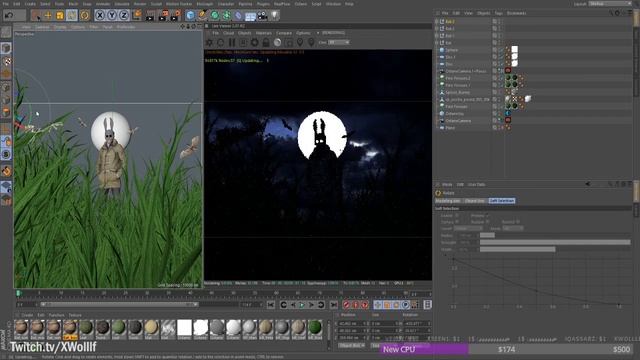Image resolution: width=640 pixels, height=360 pixels.
Task: Click Live Viewer focus picker icon
Action: [300, 42]
